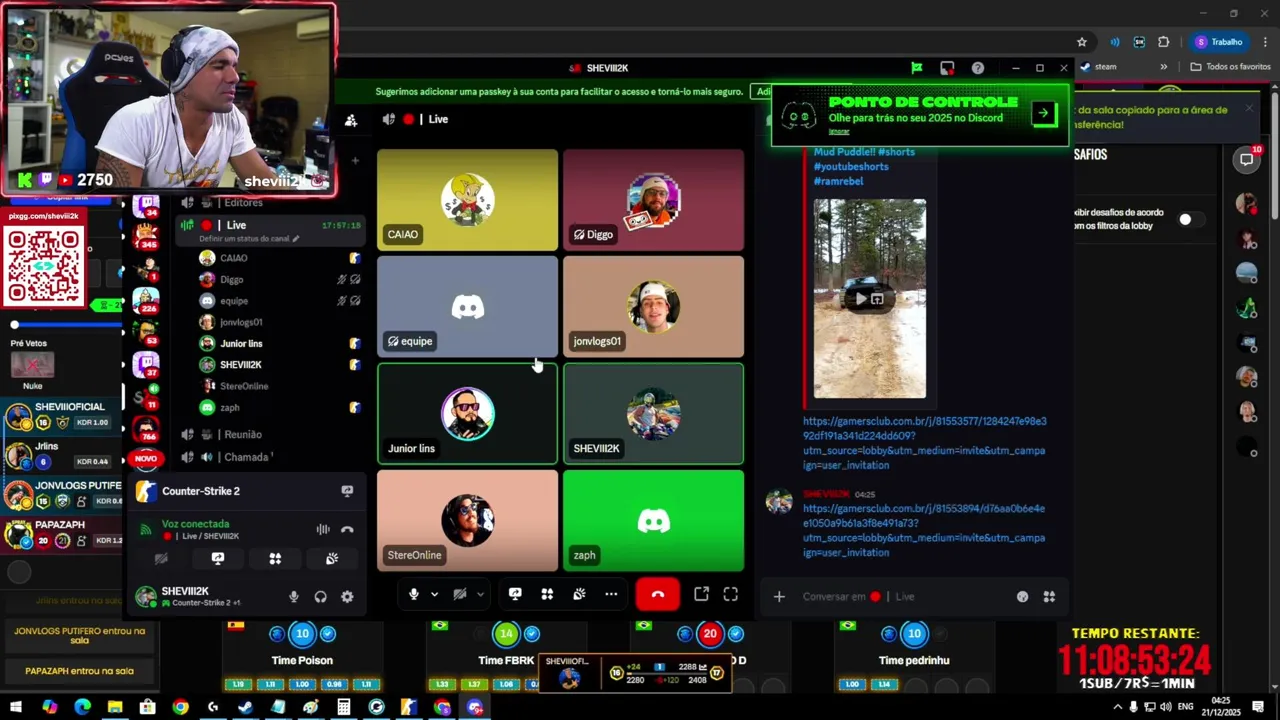This screenshot has width=1280, height=720.
Task: Open Discord taskbar icon
Action: point(475,707)
